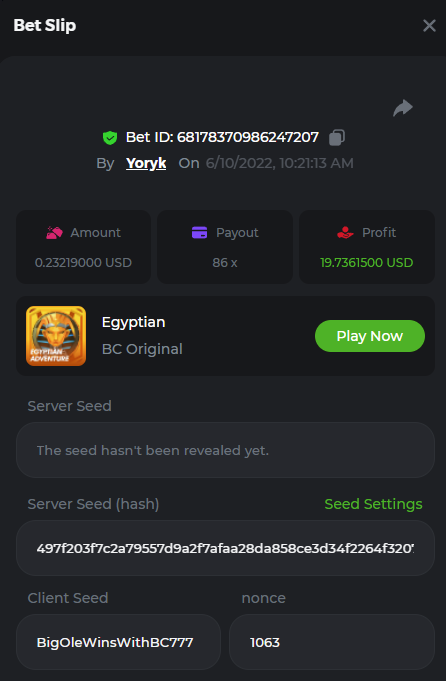Image resolution: width=446 pixels, height=681 pixels.
Task: Open Yoryk's user profile
Action: [146, 163]
